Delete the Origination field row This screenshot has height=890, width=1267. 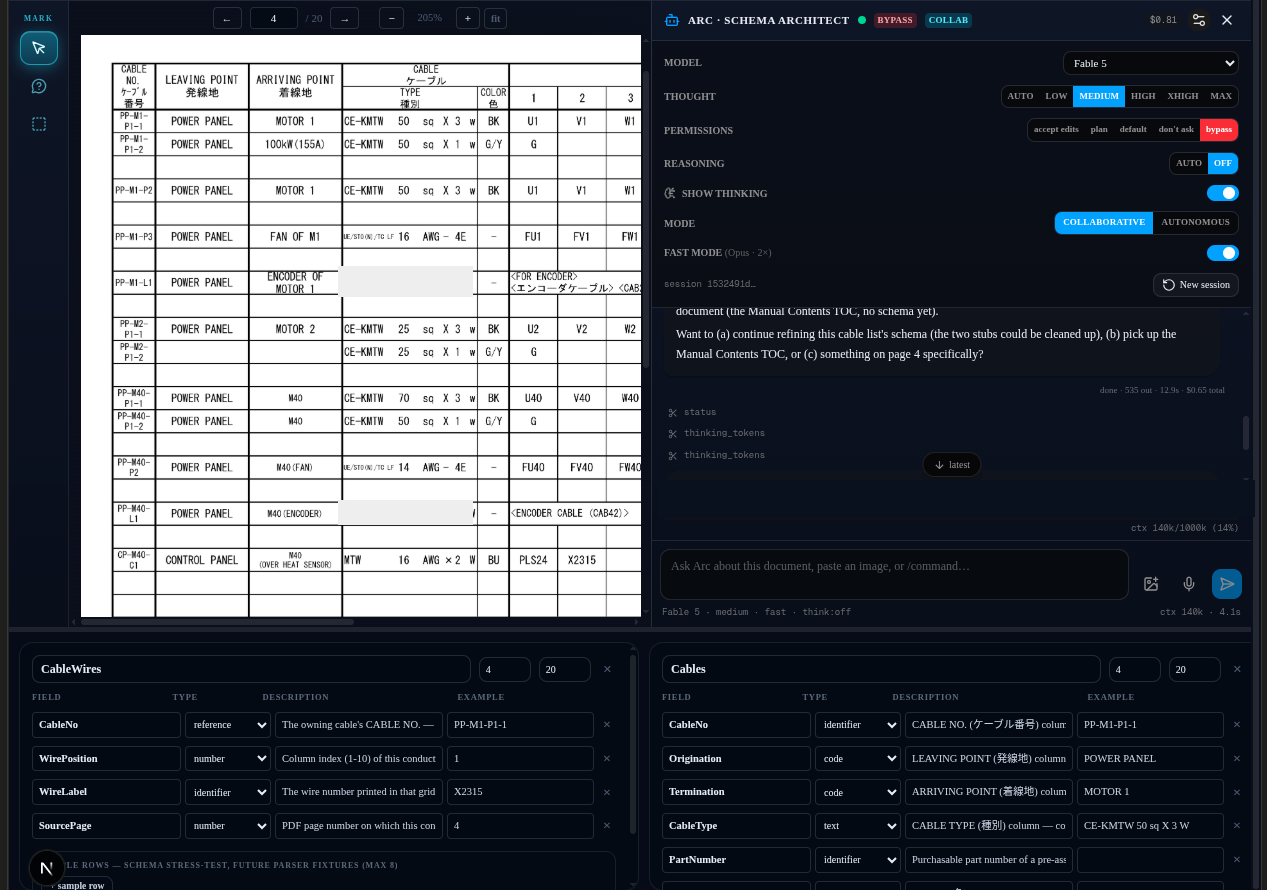click(x=1236, y=759)
